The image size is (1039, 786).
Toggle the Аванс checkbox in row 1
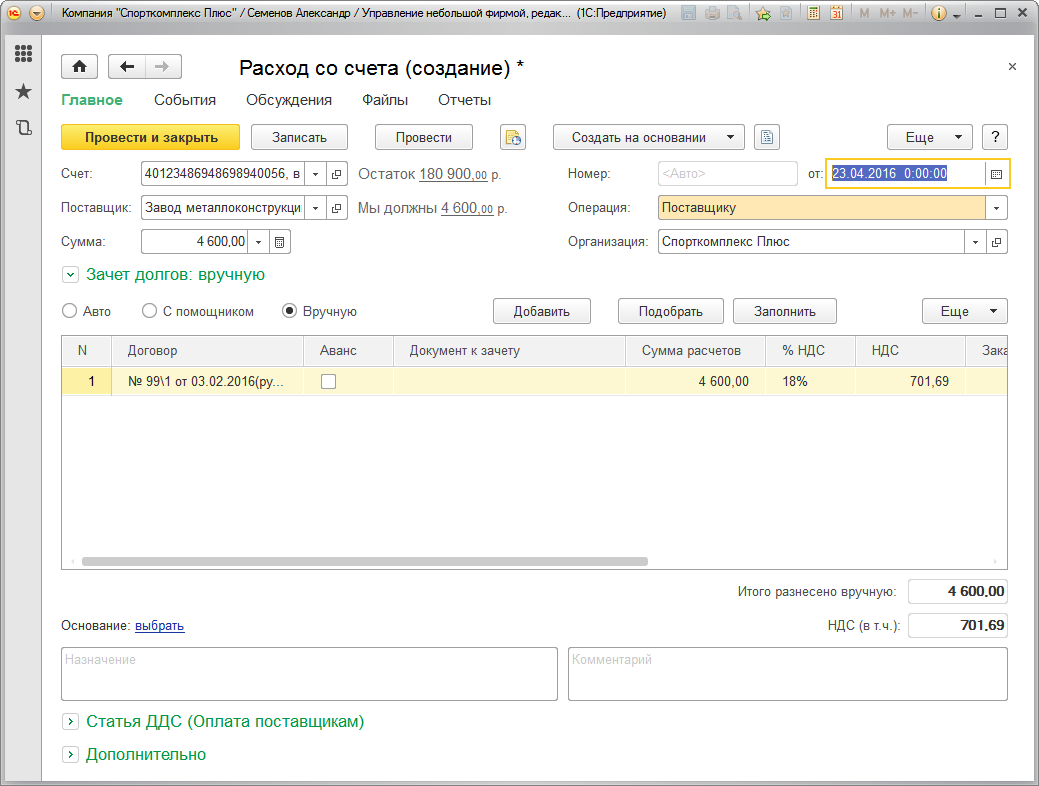pos(328,381)
